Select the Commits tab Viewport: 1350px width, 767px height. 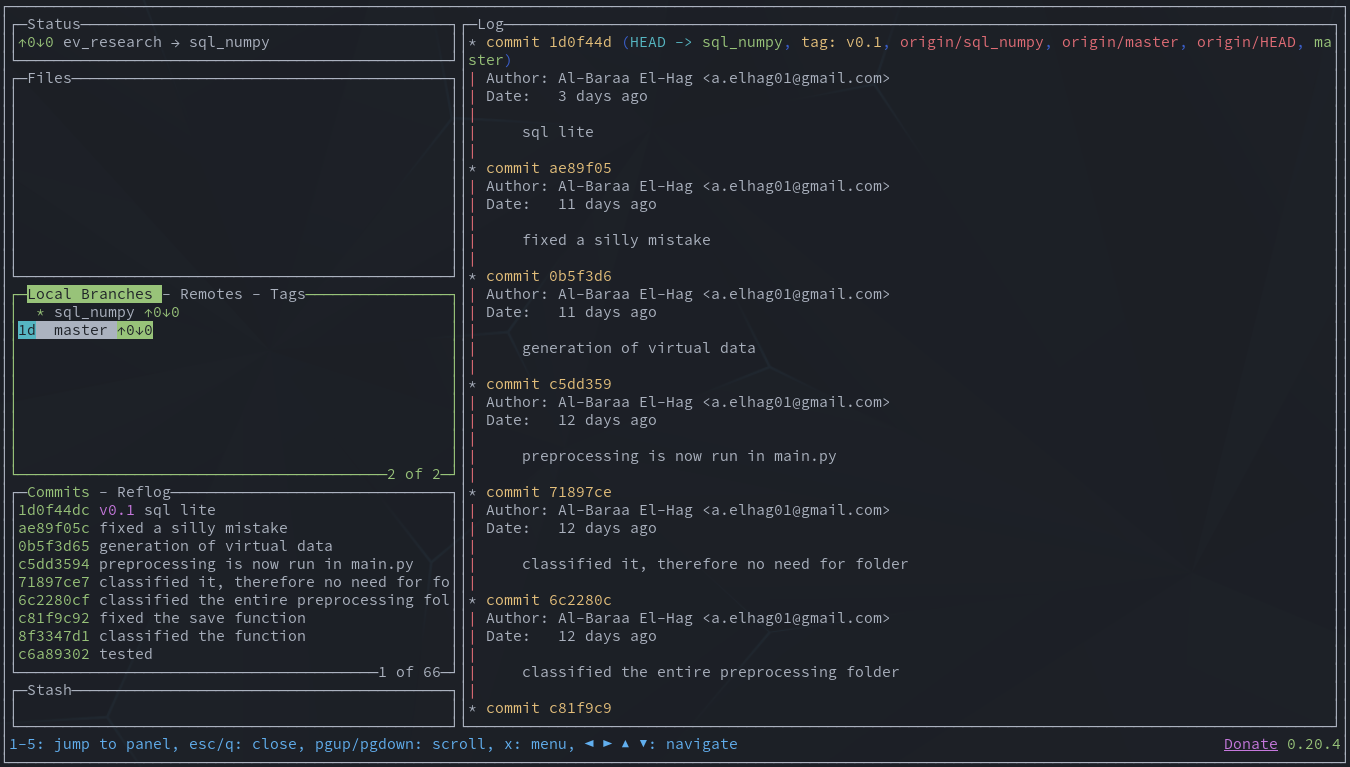[x=58, y=492]
